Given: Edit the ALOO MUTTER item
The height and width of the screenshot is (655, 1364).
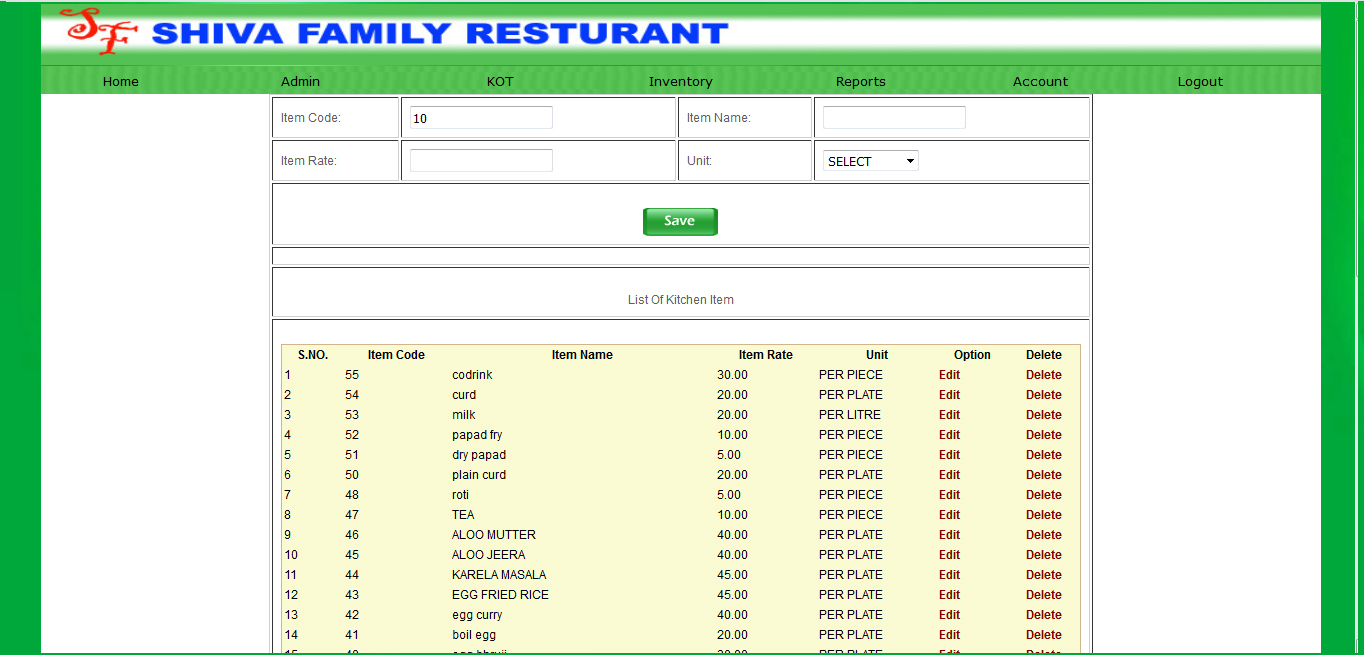Looking at the screenshot, I should [x=949, y=535].
